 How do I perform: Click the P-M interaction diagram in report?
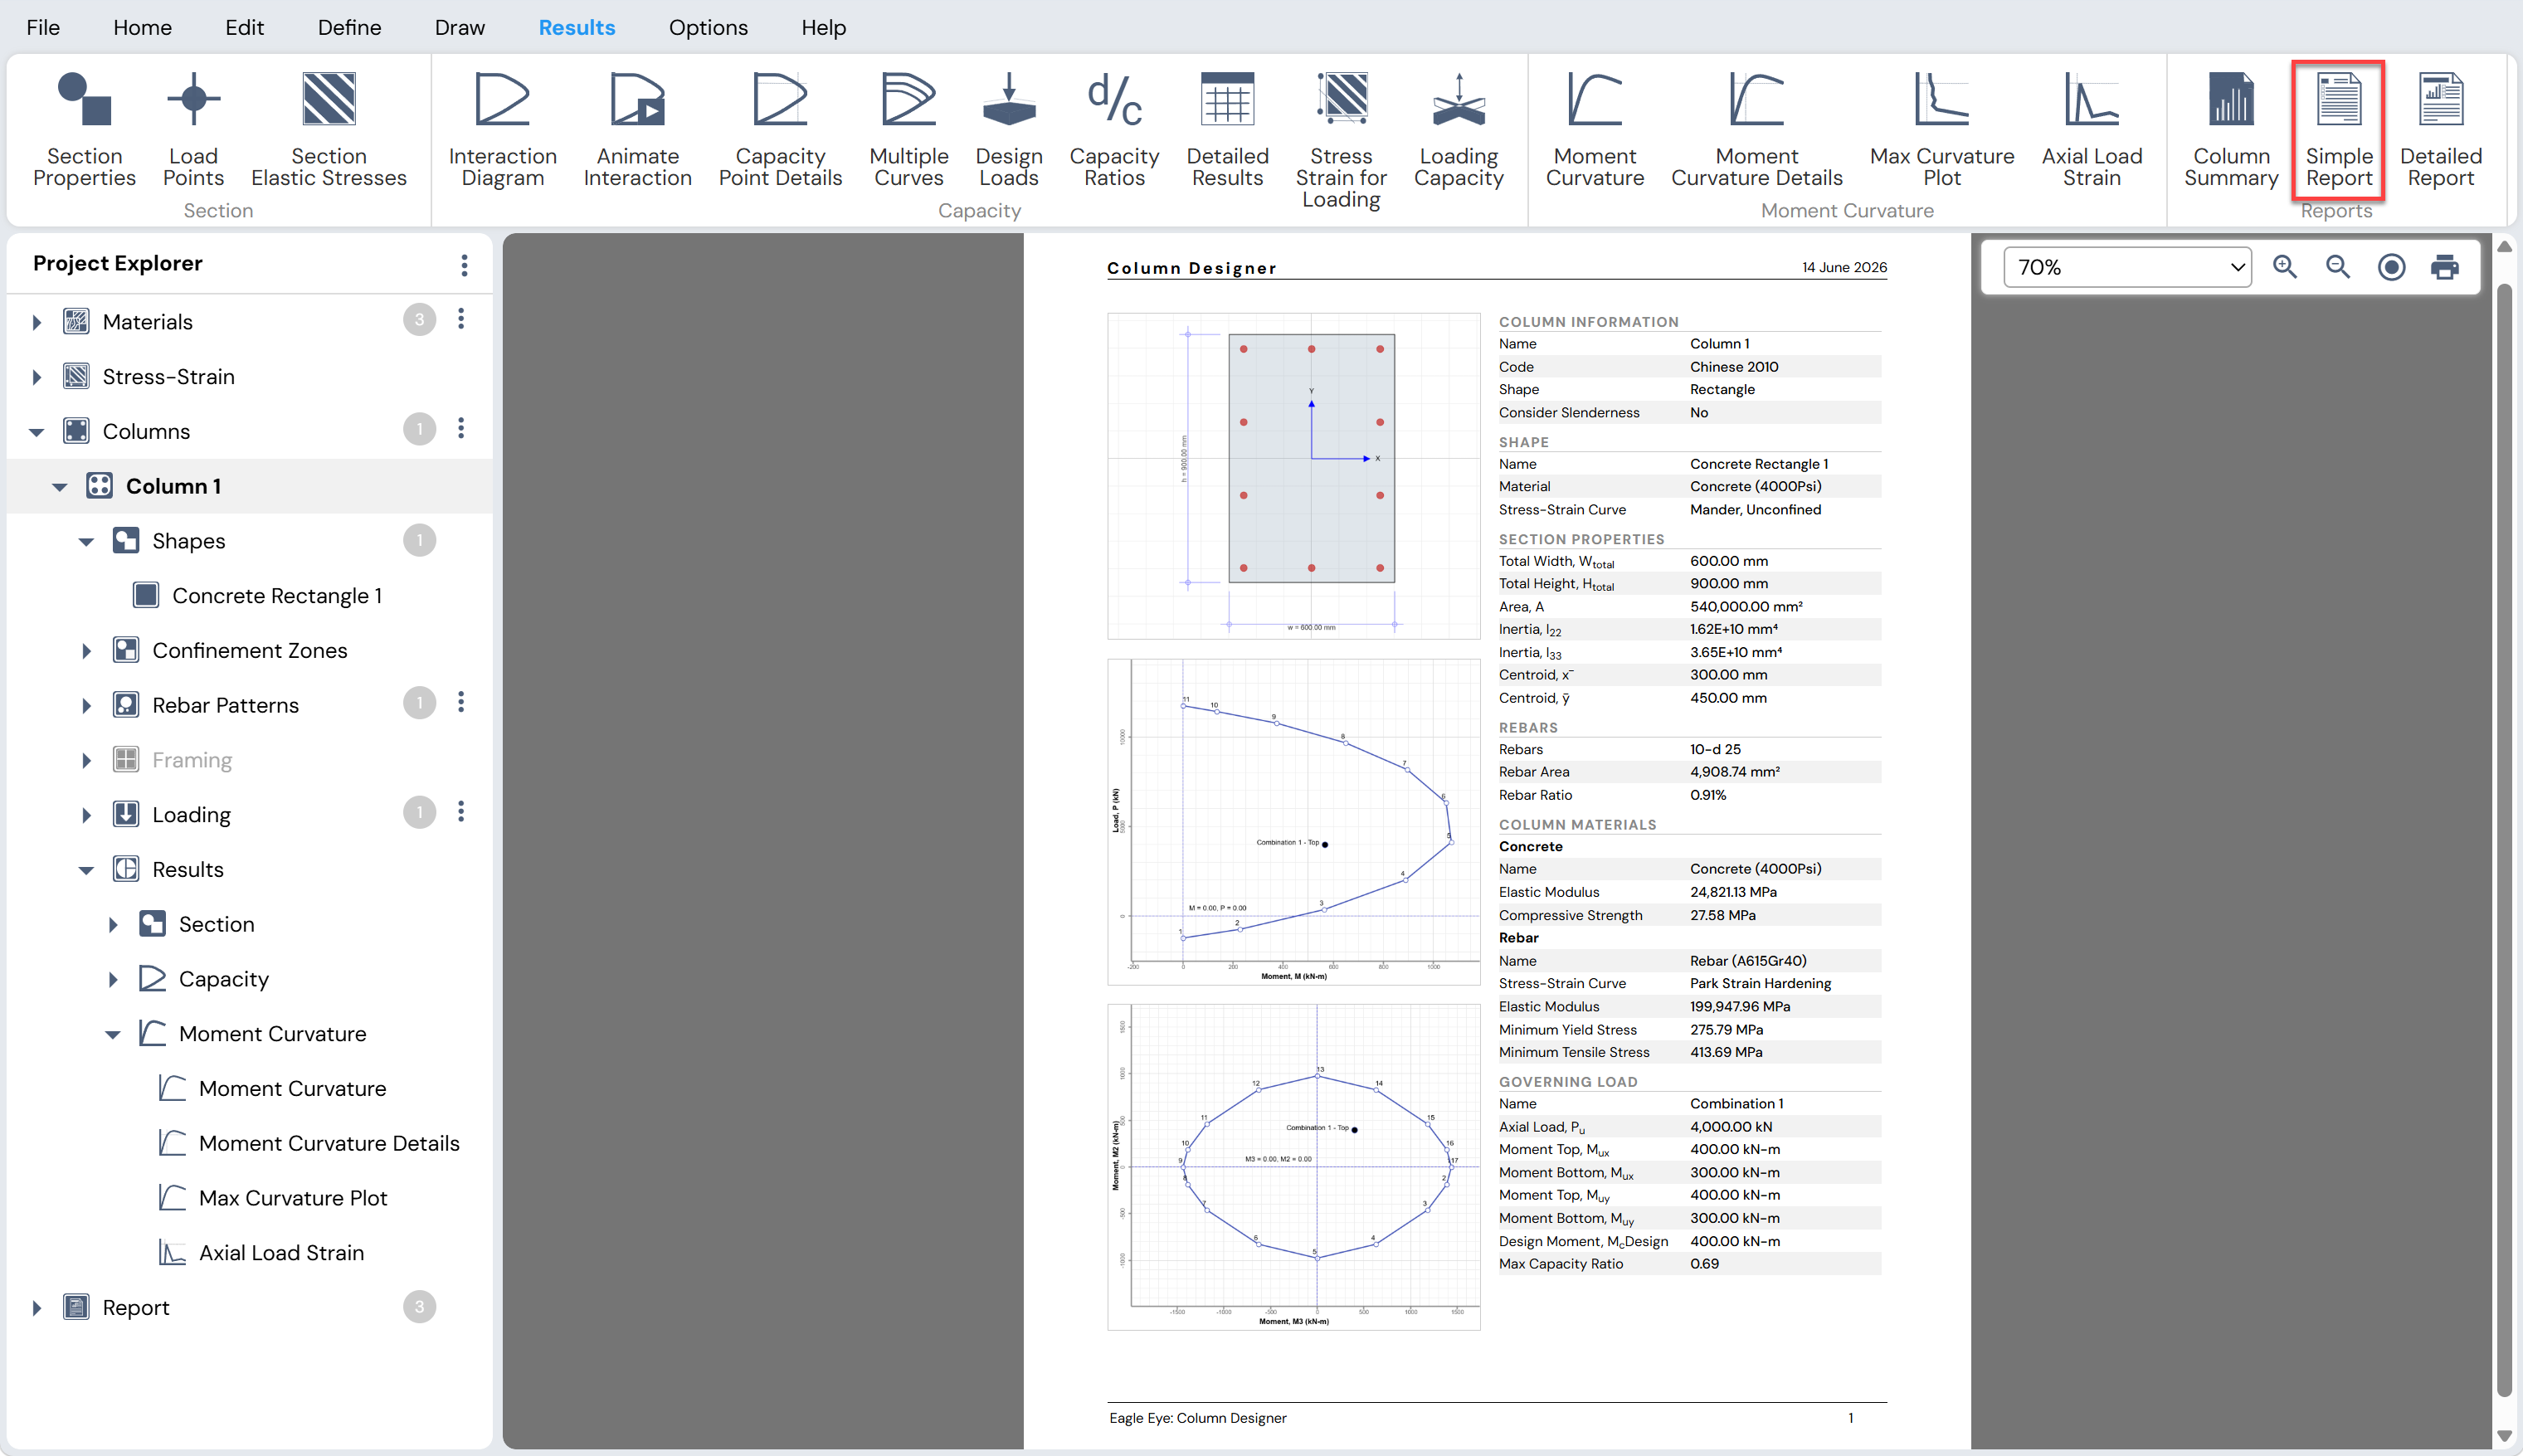[1293, 822]
